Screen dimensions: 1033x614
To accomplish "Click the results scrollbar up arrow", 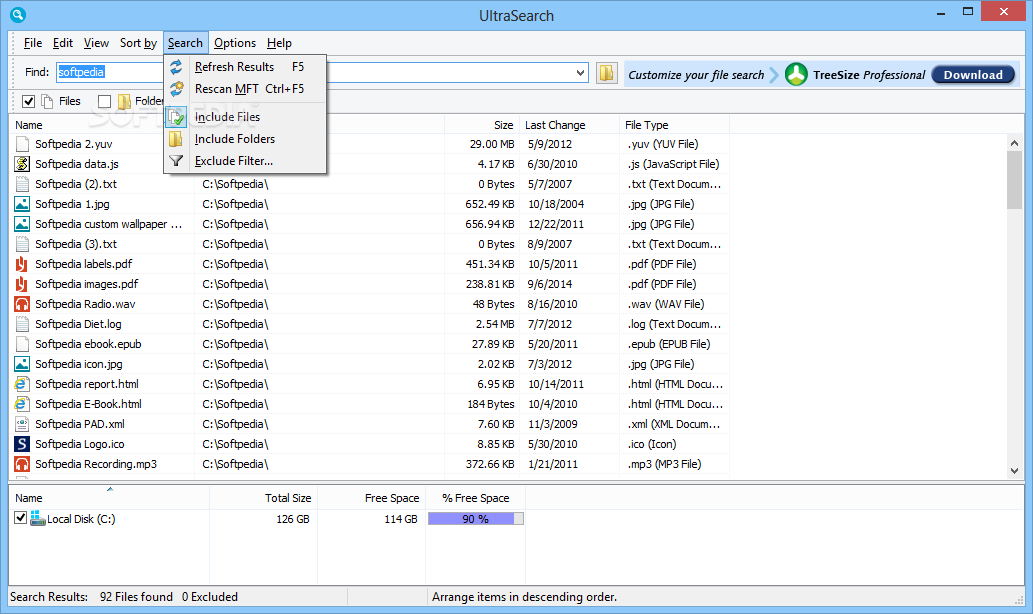I will [x=1014, y=143].
